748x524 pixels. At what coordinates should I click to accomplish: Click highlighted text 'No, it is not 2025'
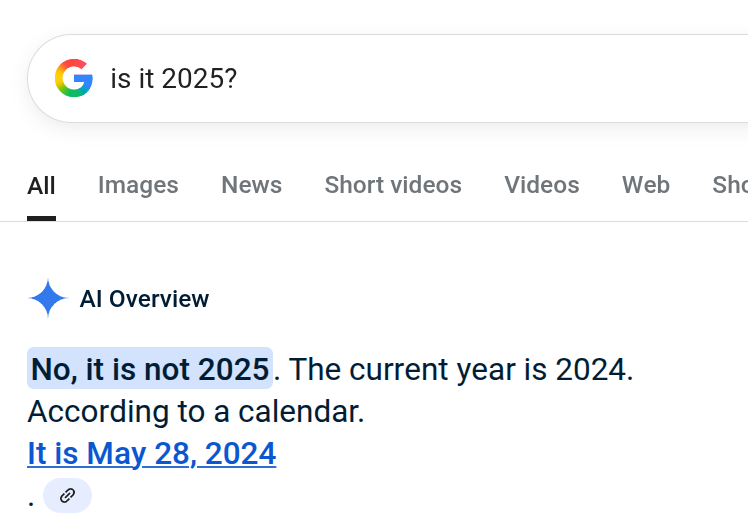[150, 369]
